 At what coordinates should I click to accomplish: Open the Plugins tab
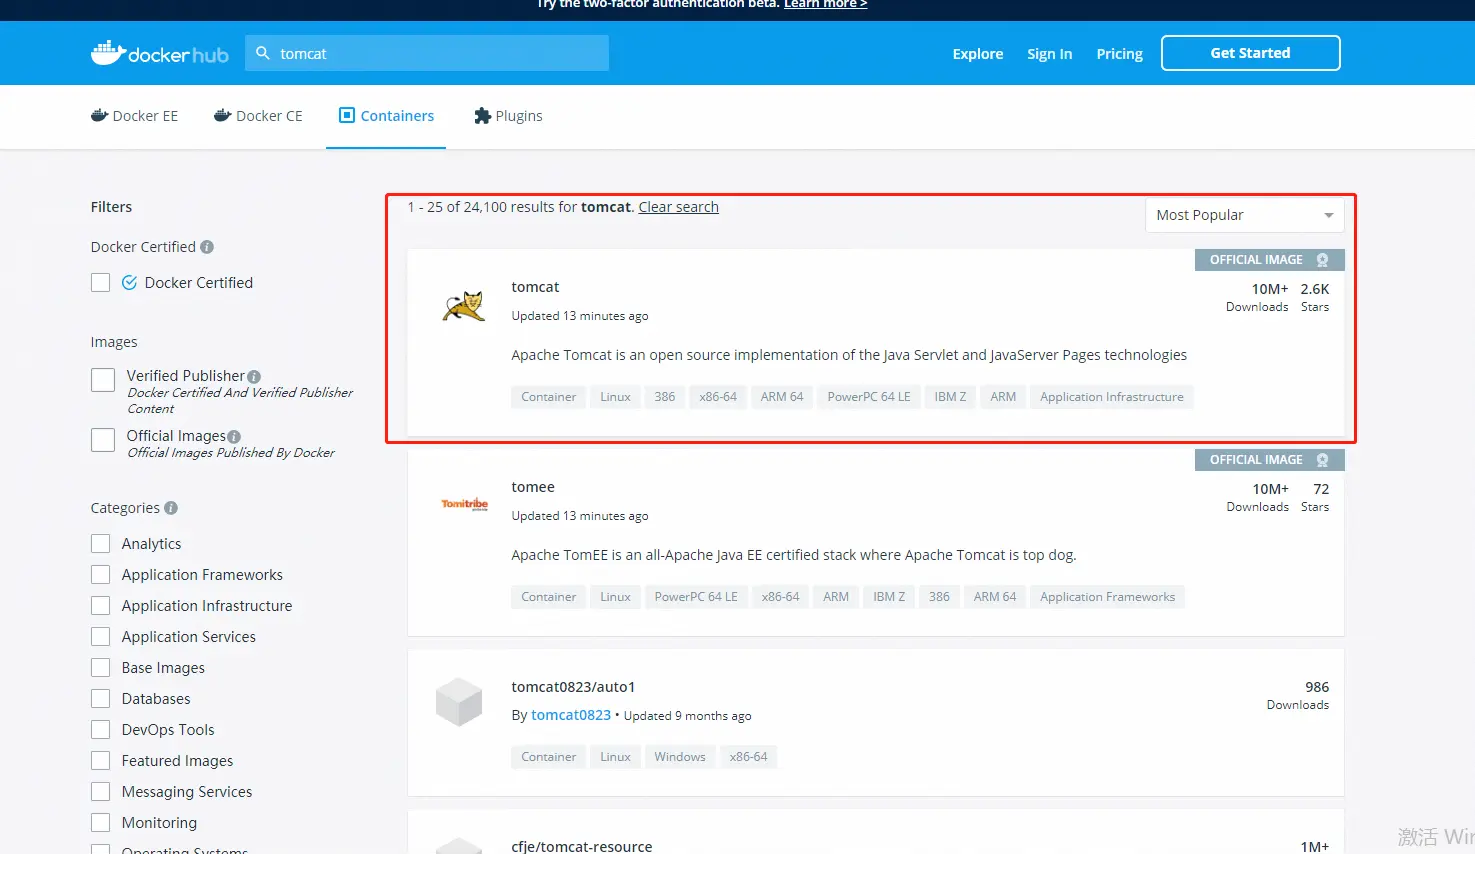pos(508,116)
